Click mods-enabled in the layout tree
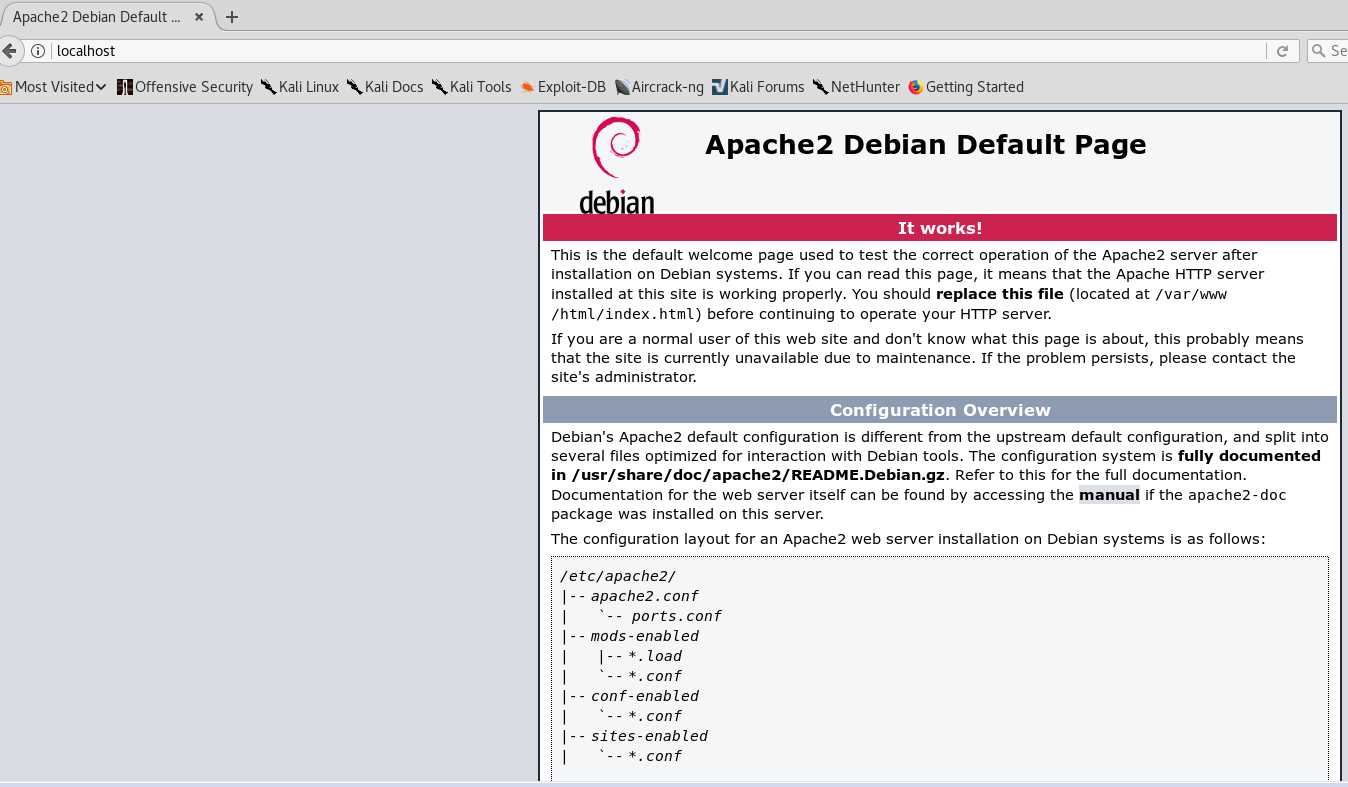1348x787 pixels. pos(644,636)
